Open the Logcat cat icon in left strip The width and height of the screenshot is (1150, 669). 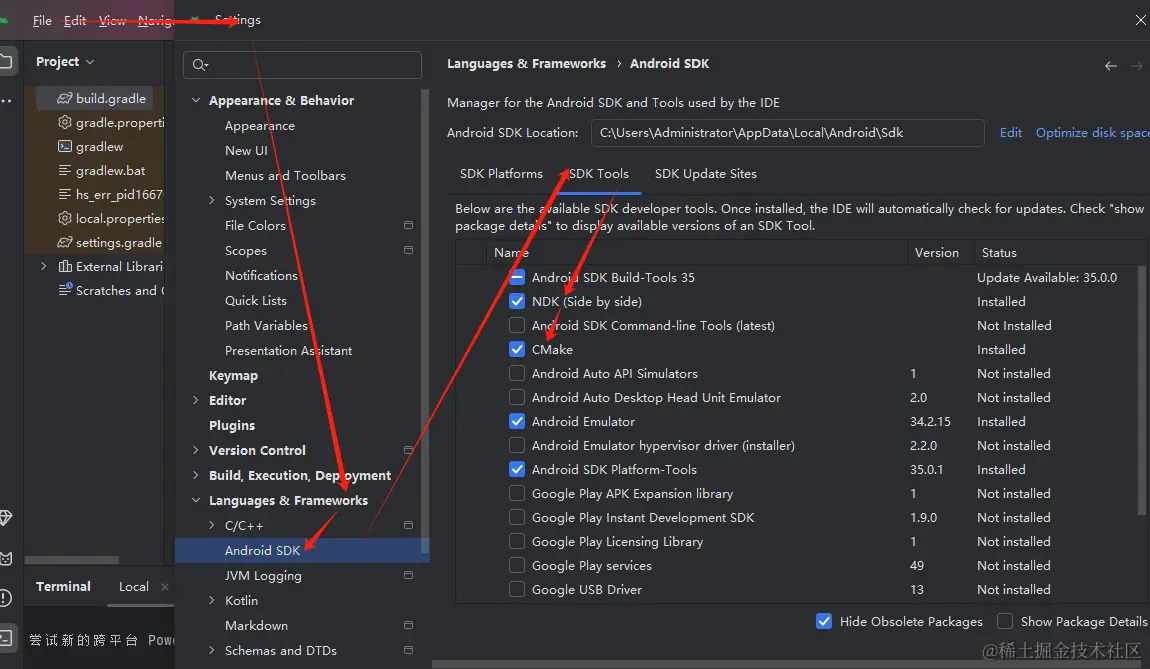[6, 558]
